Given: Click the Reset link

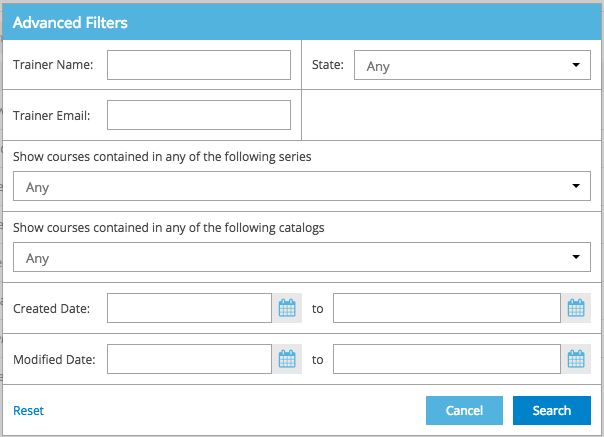Looking at the screenshot, I should [28, 411].
